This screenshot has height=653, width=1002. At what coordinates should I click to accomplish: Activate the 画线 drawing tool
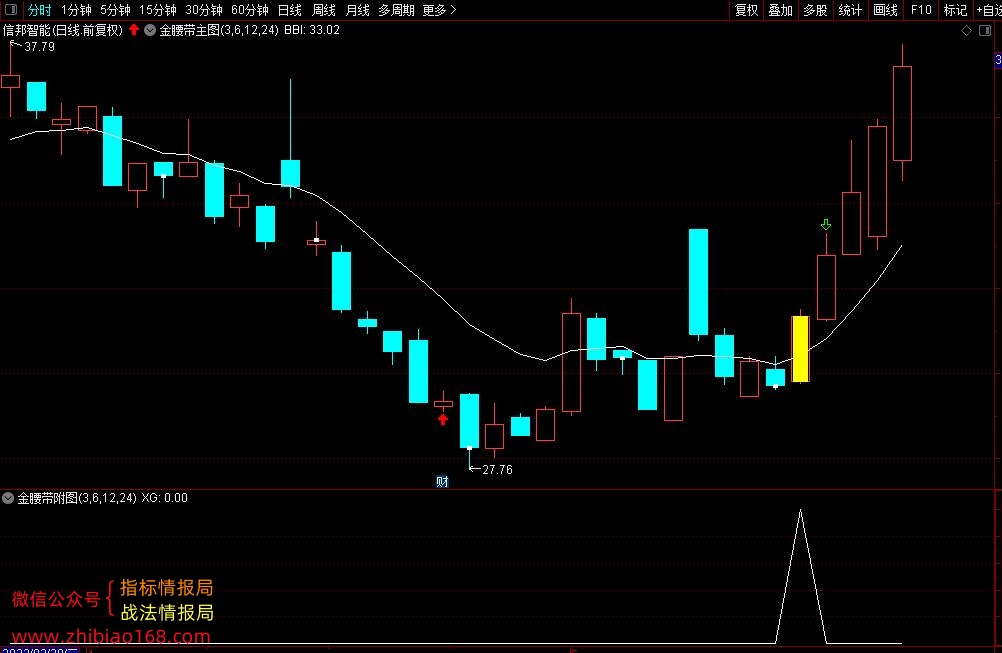click(x=885, y=10)
